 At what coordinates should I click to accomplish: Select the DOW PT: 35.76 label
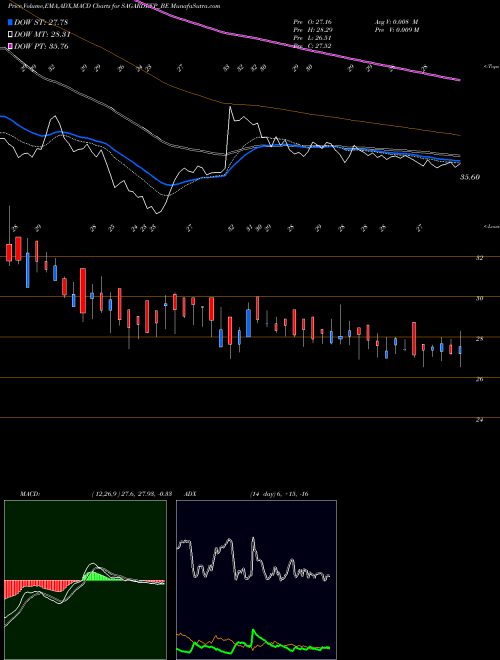(x=41, y=47)
